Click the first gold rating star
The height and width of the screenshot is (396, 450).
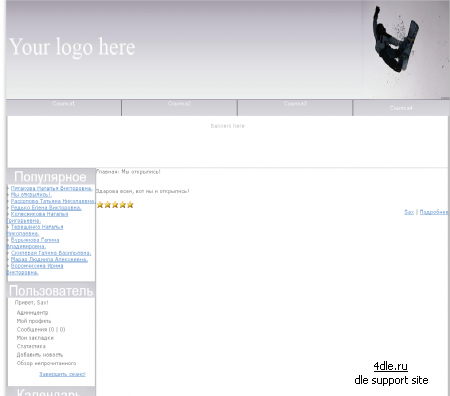100,205
